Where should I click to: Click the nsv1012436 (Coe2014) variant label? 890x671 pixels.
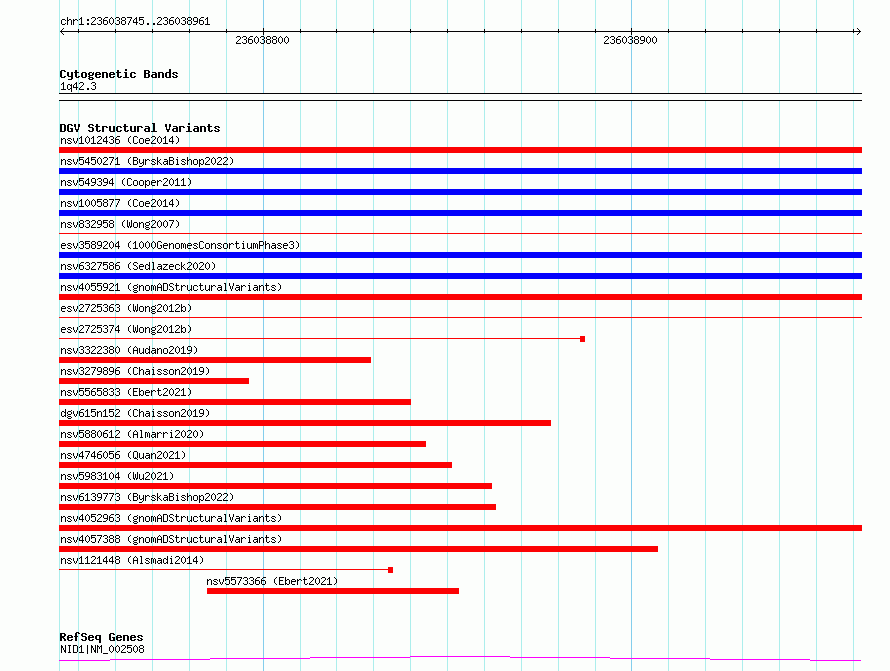click(120, 140)
